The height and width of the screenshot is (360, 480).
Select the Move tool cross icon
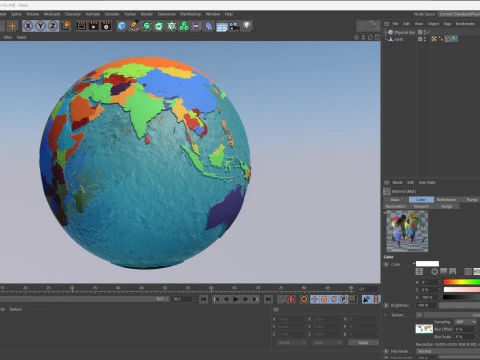(x=12, y=26)
